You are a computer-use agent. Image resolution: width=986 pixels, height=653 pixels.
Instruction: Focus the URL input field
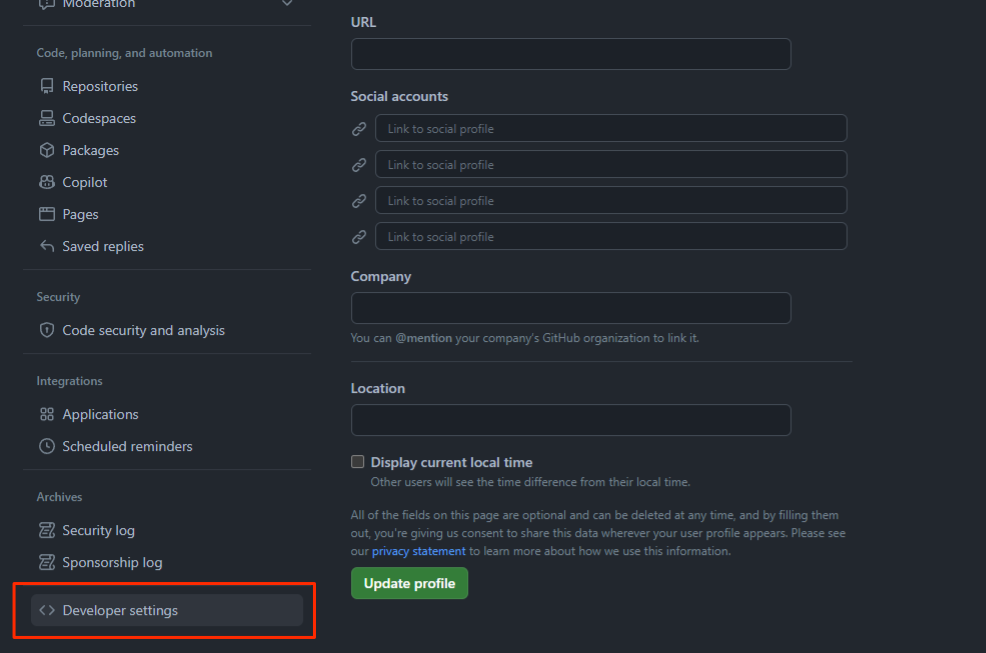click(x=571, y=54)
